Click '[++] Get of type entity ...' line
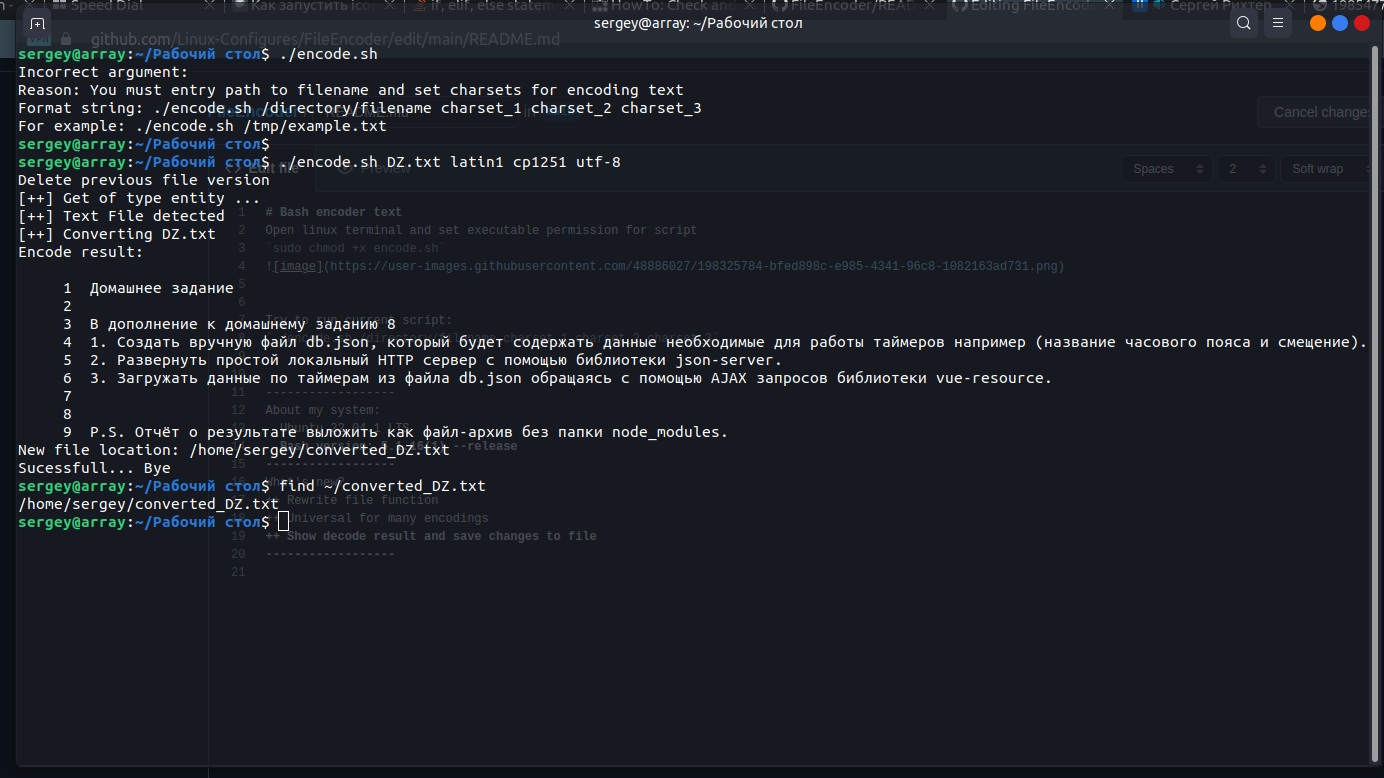The width and height of the screenshot is (1384, 778). [x=139, y=198]
